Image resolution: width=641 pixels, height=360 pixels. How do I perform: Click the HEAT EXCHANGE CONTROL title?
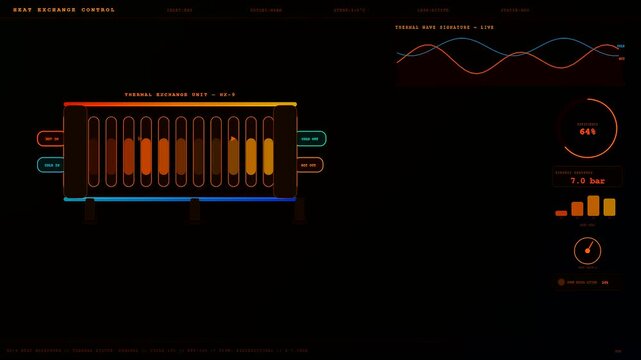[64, 10]
